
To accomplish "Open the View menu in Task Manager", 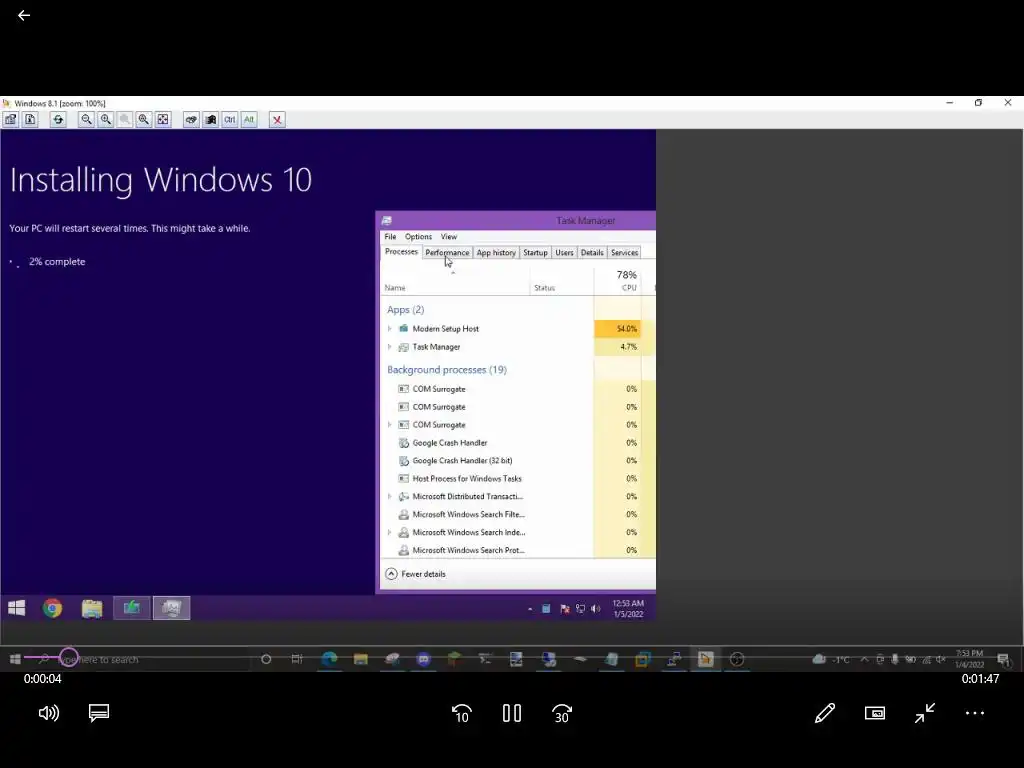I will [x=449, y=236].
